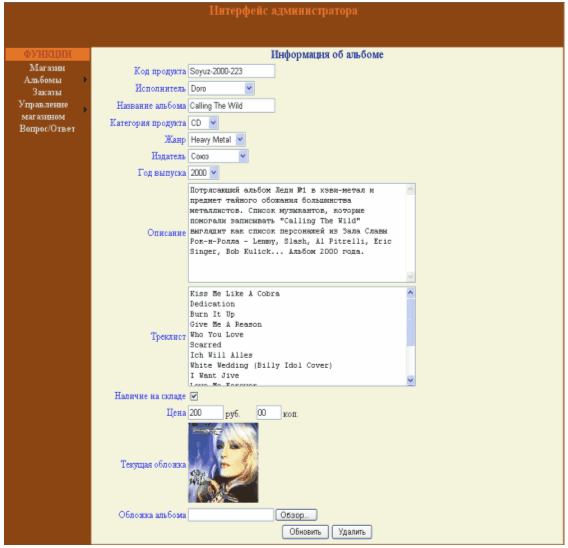Viewport: 568px width, 548px height.
Task: Expand the Альбомы submenu arrow
Action: pos(85,79)
